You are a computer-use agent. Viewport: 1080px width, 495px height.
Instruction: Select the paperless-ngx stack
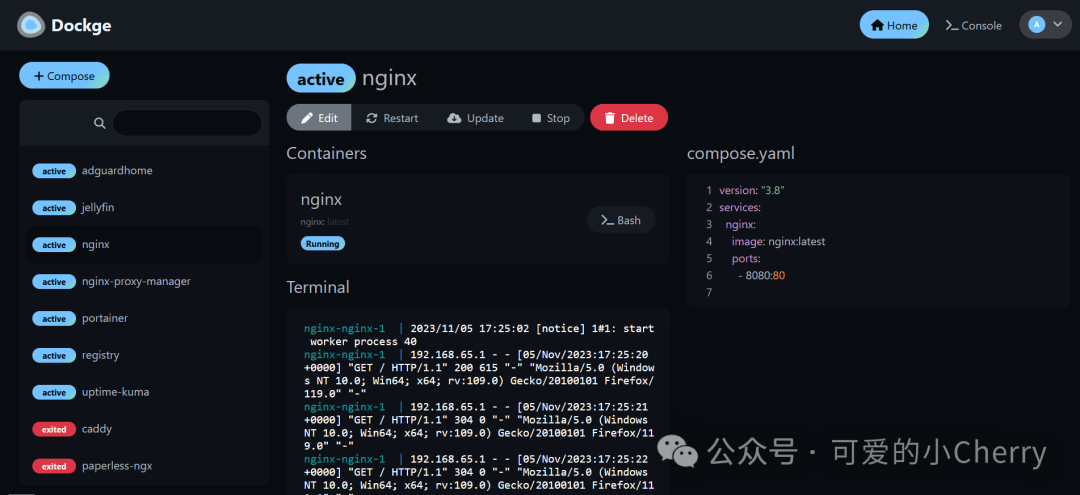(x=144, y=466)
